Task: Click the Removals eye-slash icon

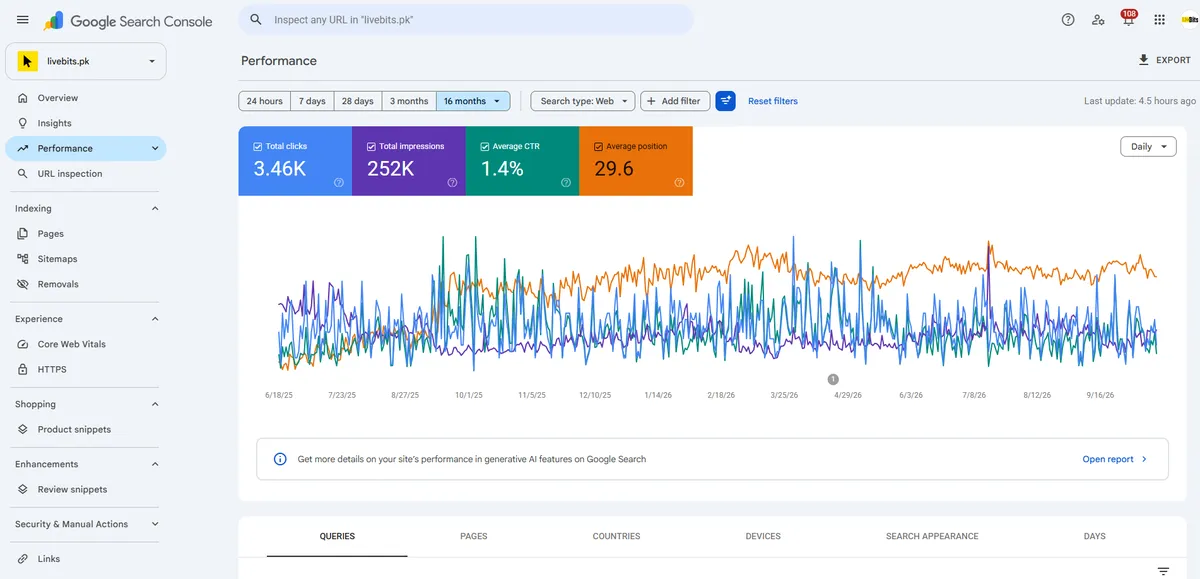Action: (x=23, y=284)
